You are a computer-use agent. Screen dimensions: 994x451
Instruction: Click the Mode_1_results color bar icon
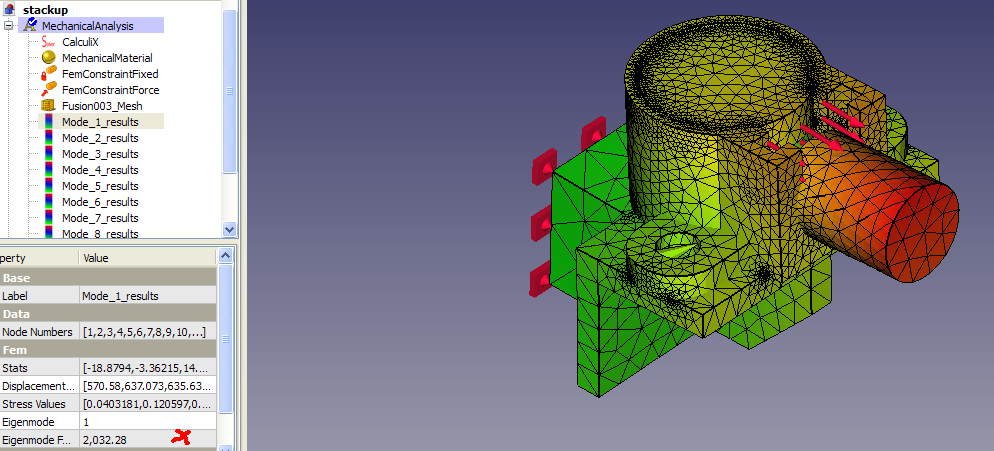48,122
